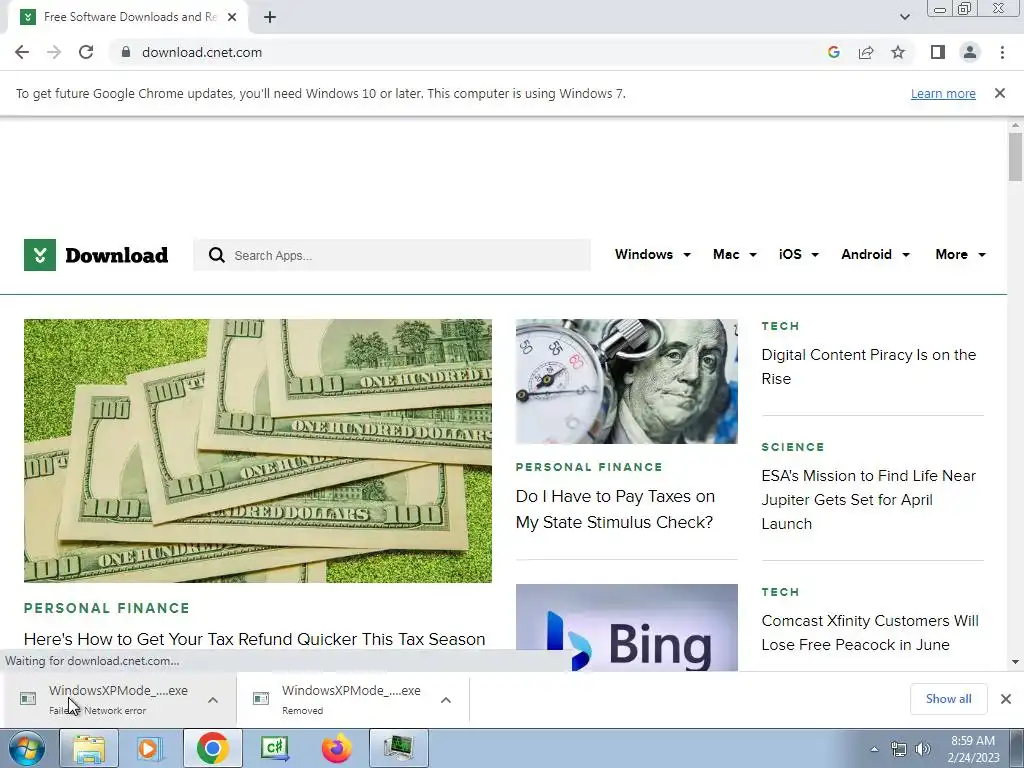
Task: Close the Free Software Downloads tab
Action: click(232, 17)
